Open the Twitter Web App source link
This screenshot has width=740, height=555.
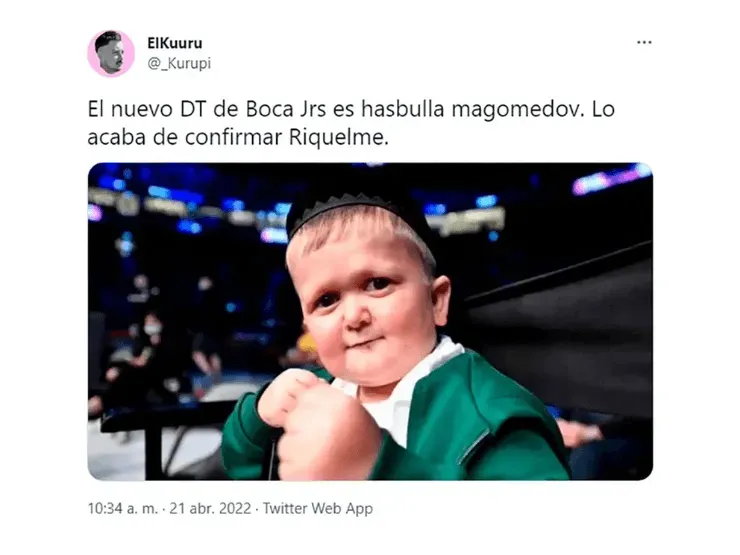pos(318,508)
